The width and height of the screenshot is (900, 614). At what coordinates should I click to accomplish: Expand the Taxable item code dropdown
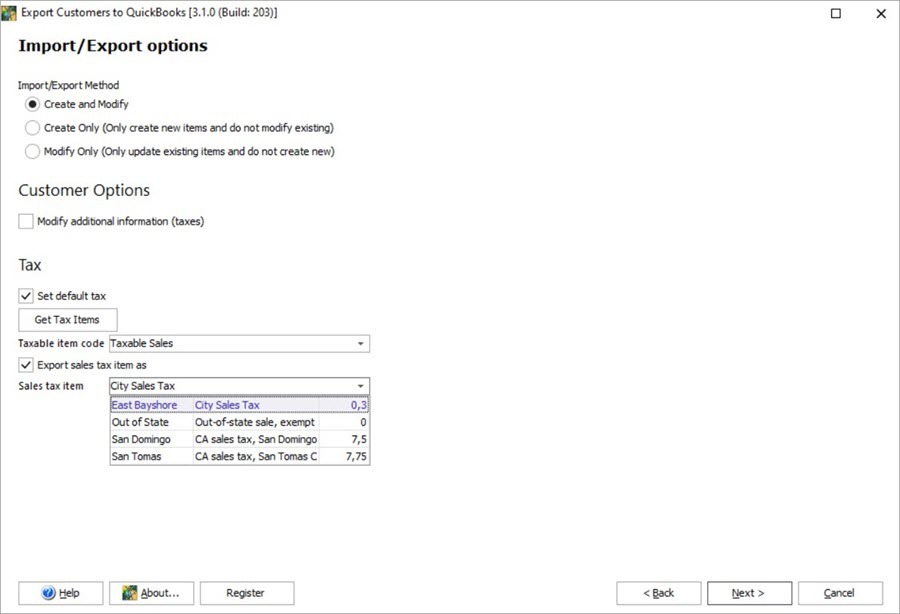[x=360, y=344]
